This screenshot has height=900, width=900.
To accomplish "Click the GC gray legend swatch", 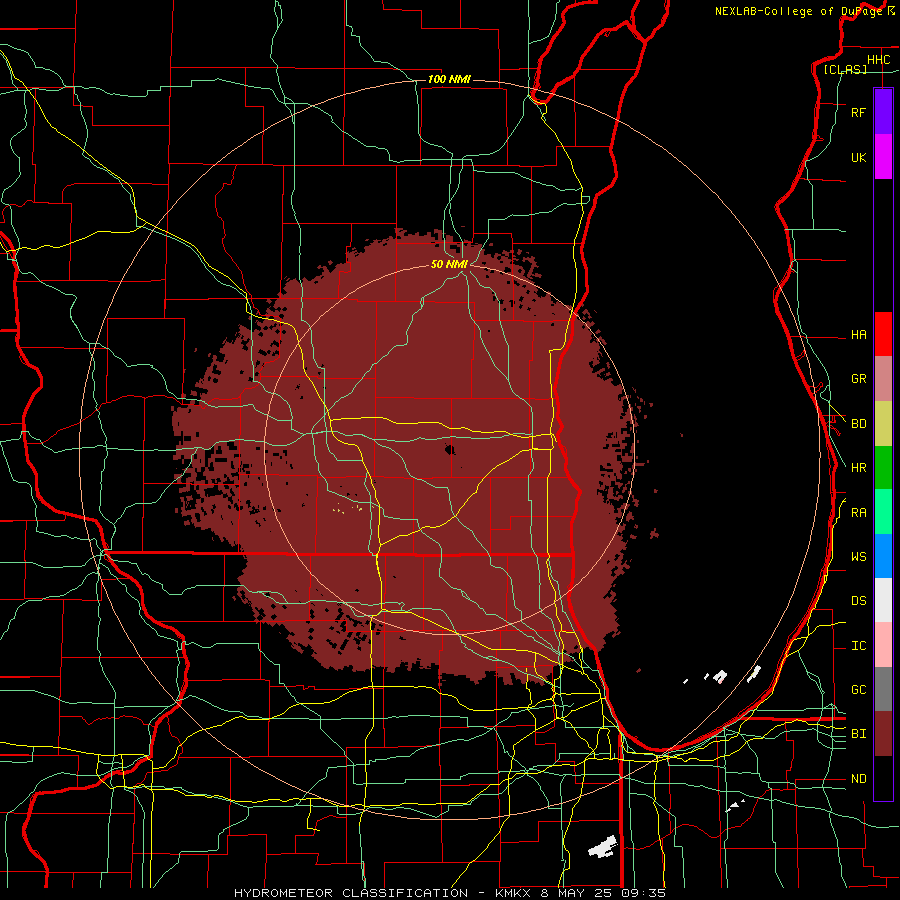I will 883,689.
